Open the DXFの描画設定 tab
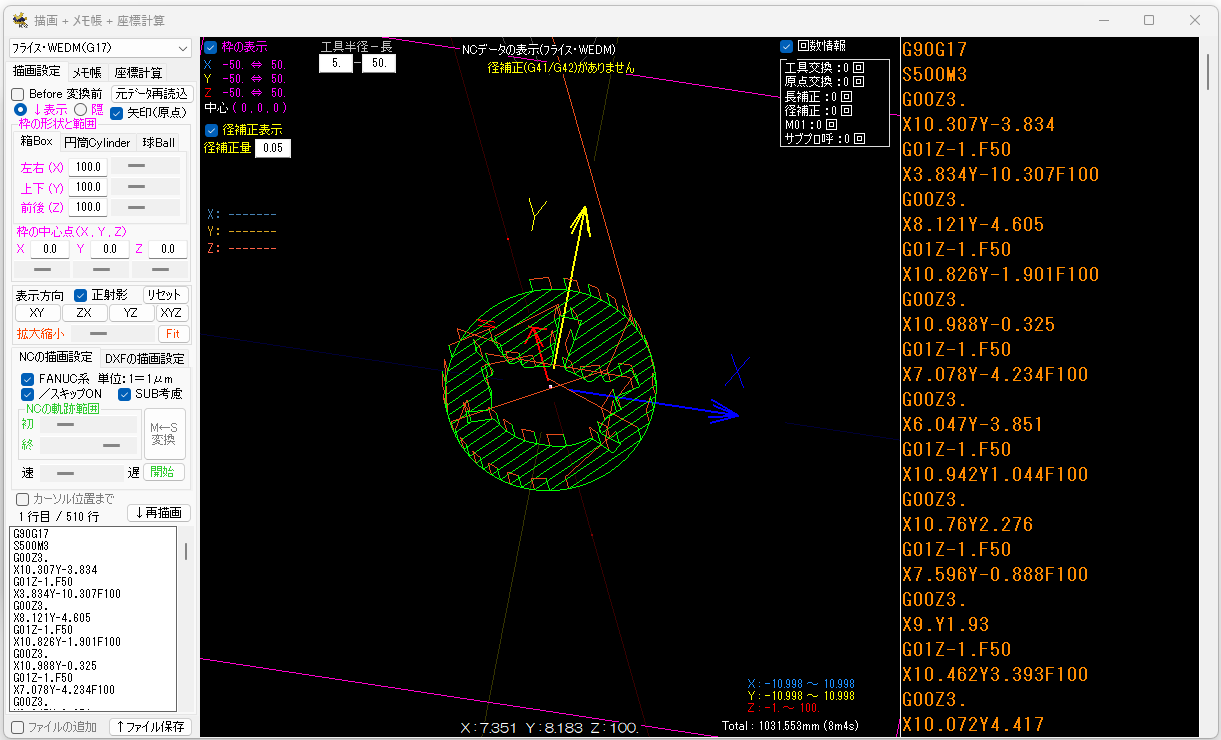 145,358
